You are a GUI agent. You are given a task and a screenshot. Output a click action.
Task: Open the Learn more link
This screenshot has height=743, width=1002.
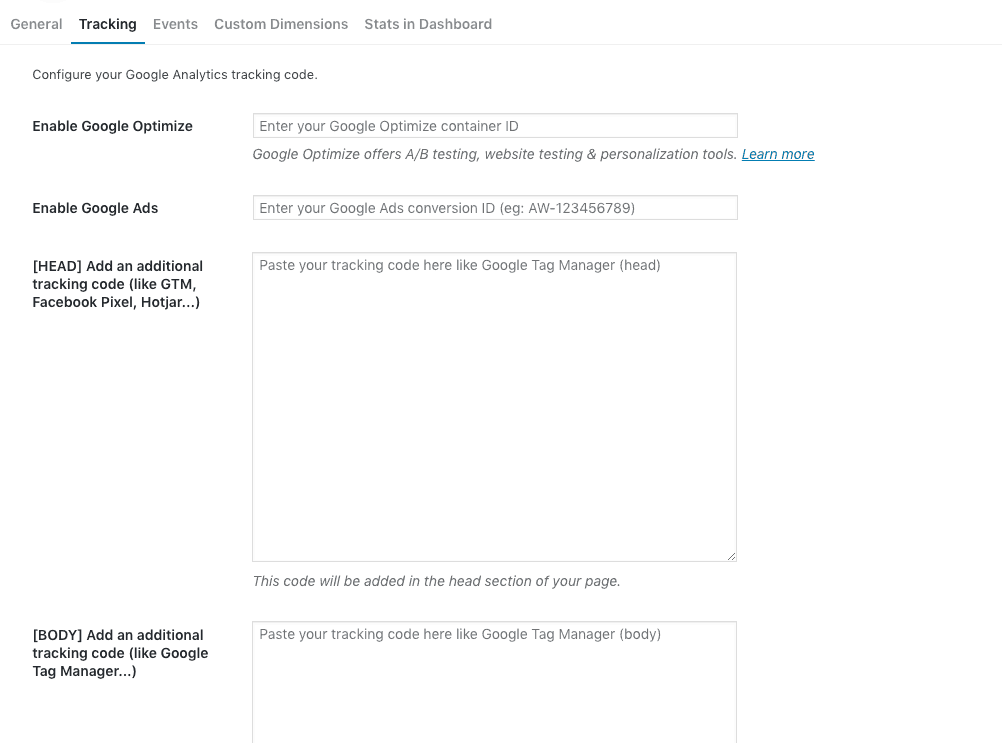tap(778, 154)
